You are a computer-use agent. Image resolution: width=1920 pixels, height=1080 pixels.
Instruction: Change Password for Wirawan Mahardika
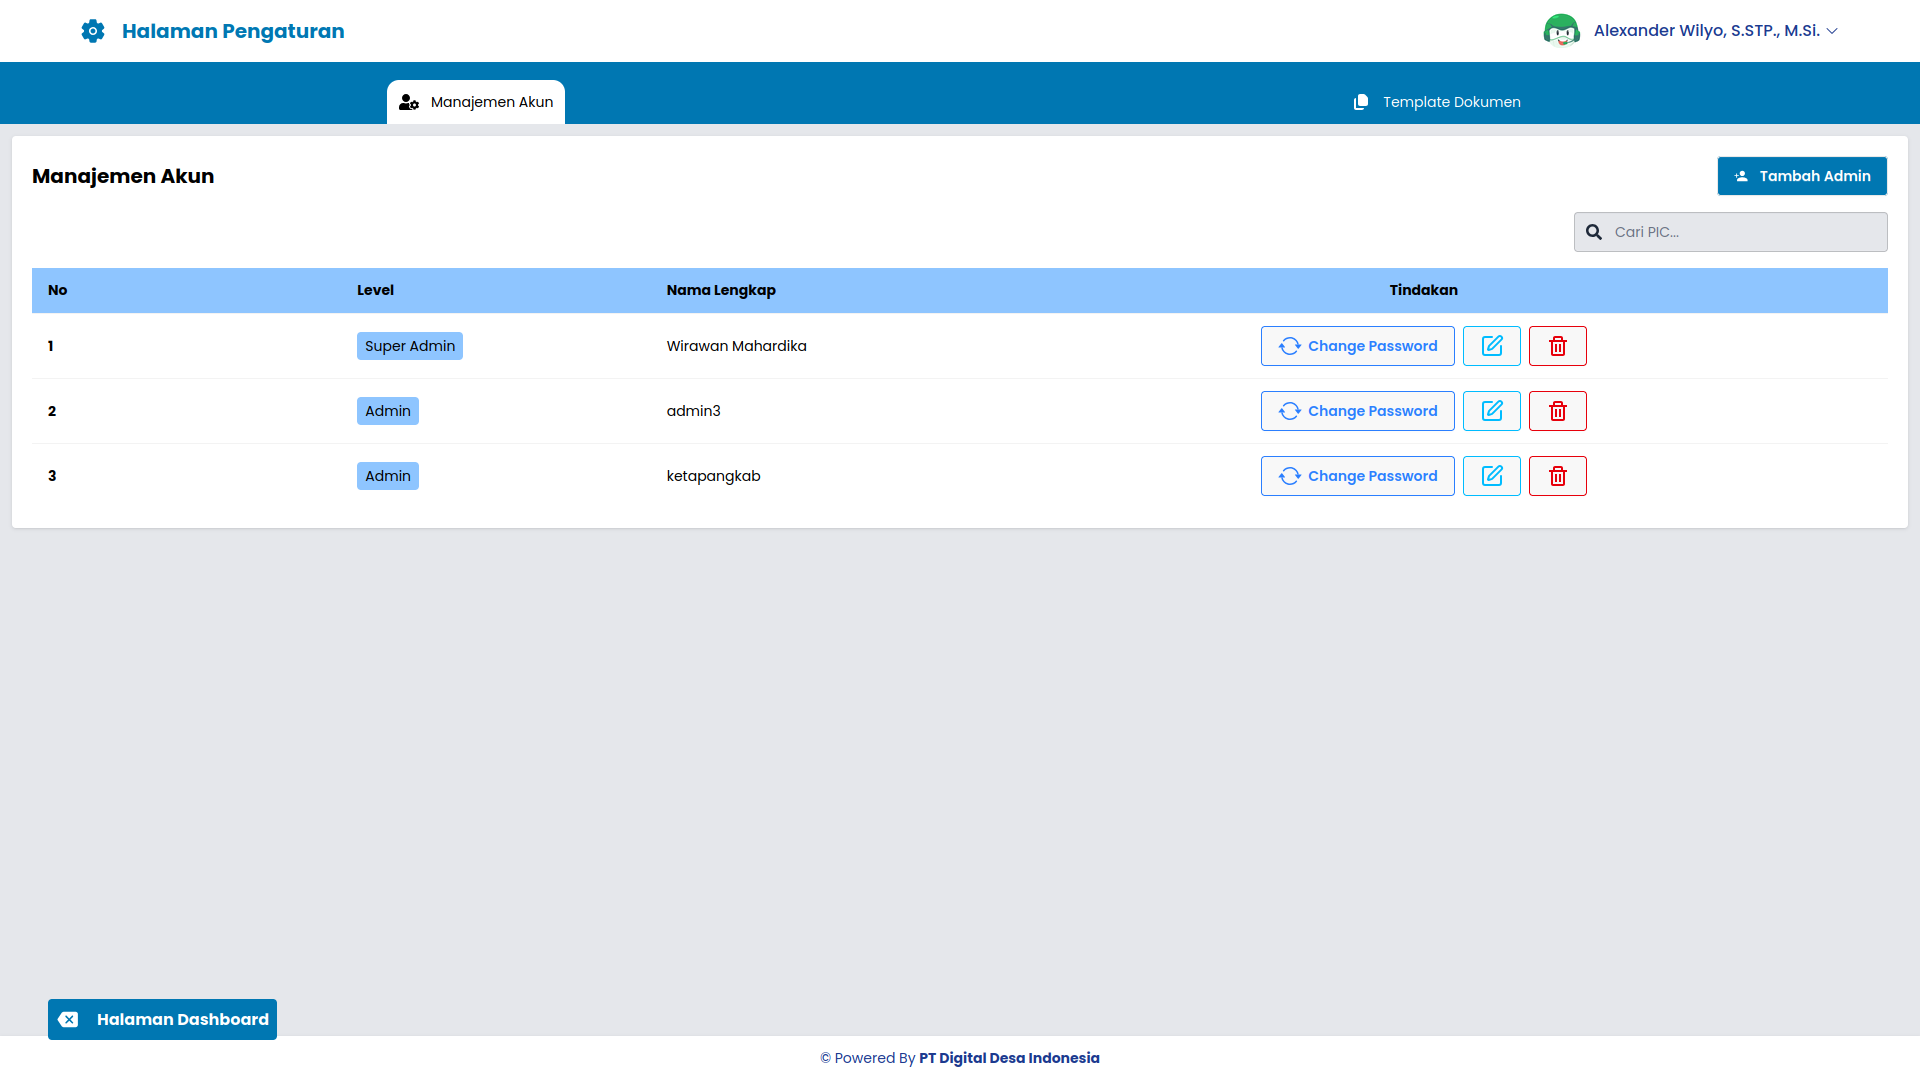pyautogui.click(x=1357, y=346)
